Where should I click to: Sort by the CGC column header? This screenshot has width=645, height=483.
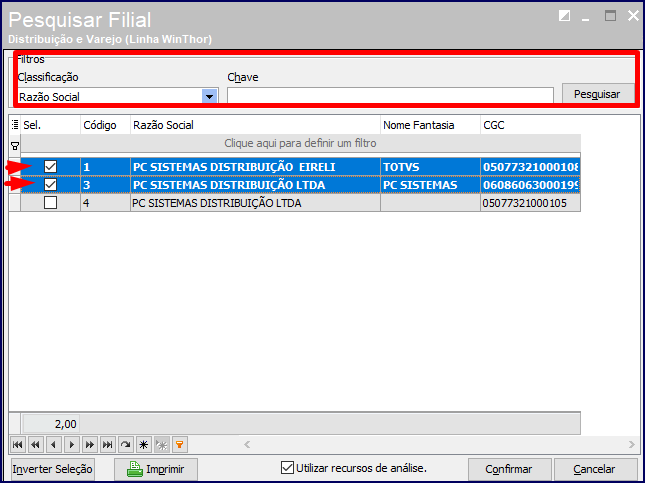point(531,125)
